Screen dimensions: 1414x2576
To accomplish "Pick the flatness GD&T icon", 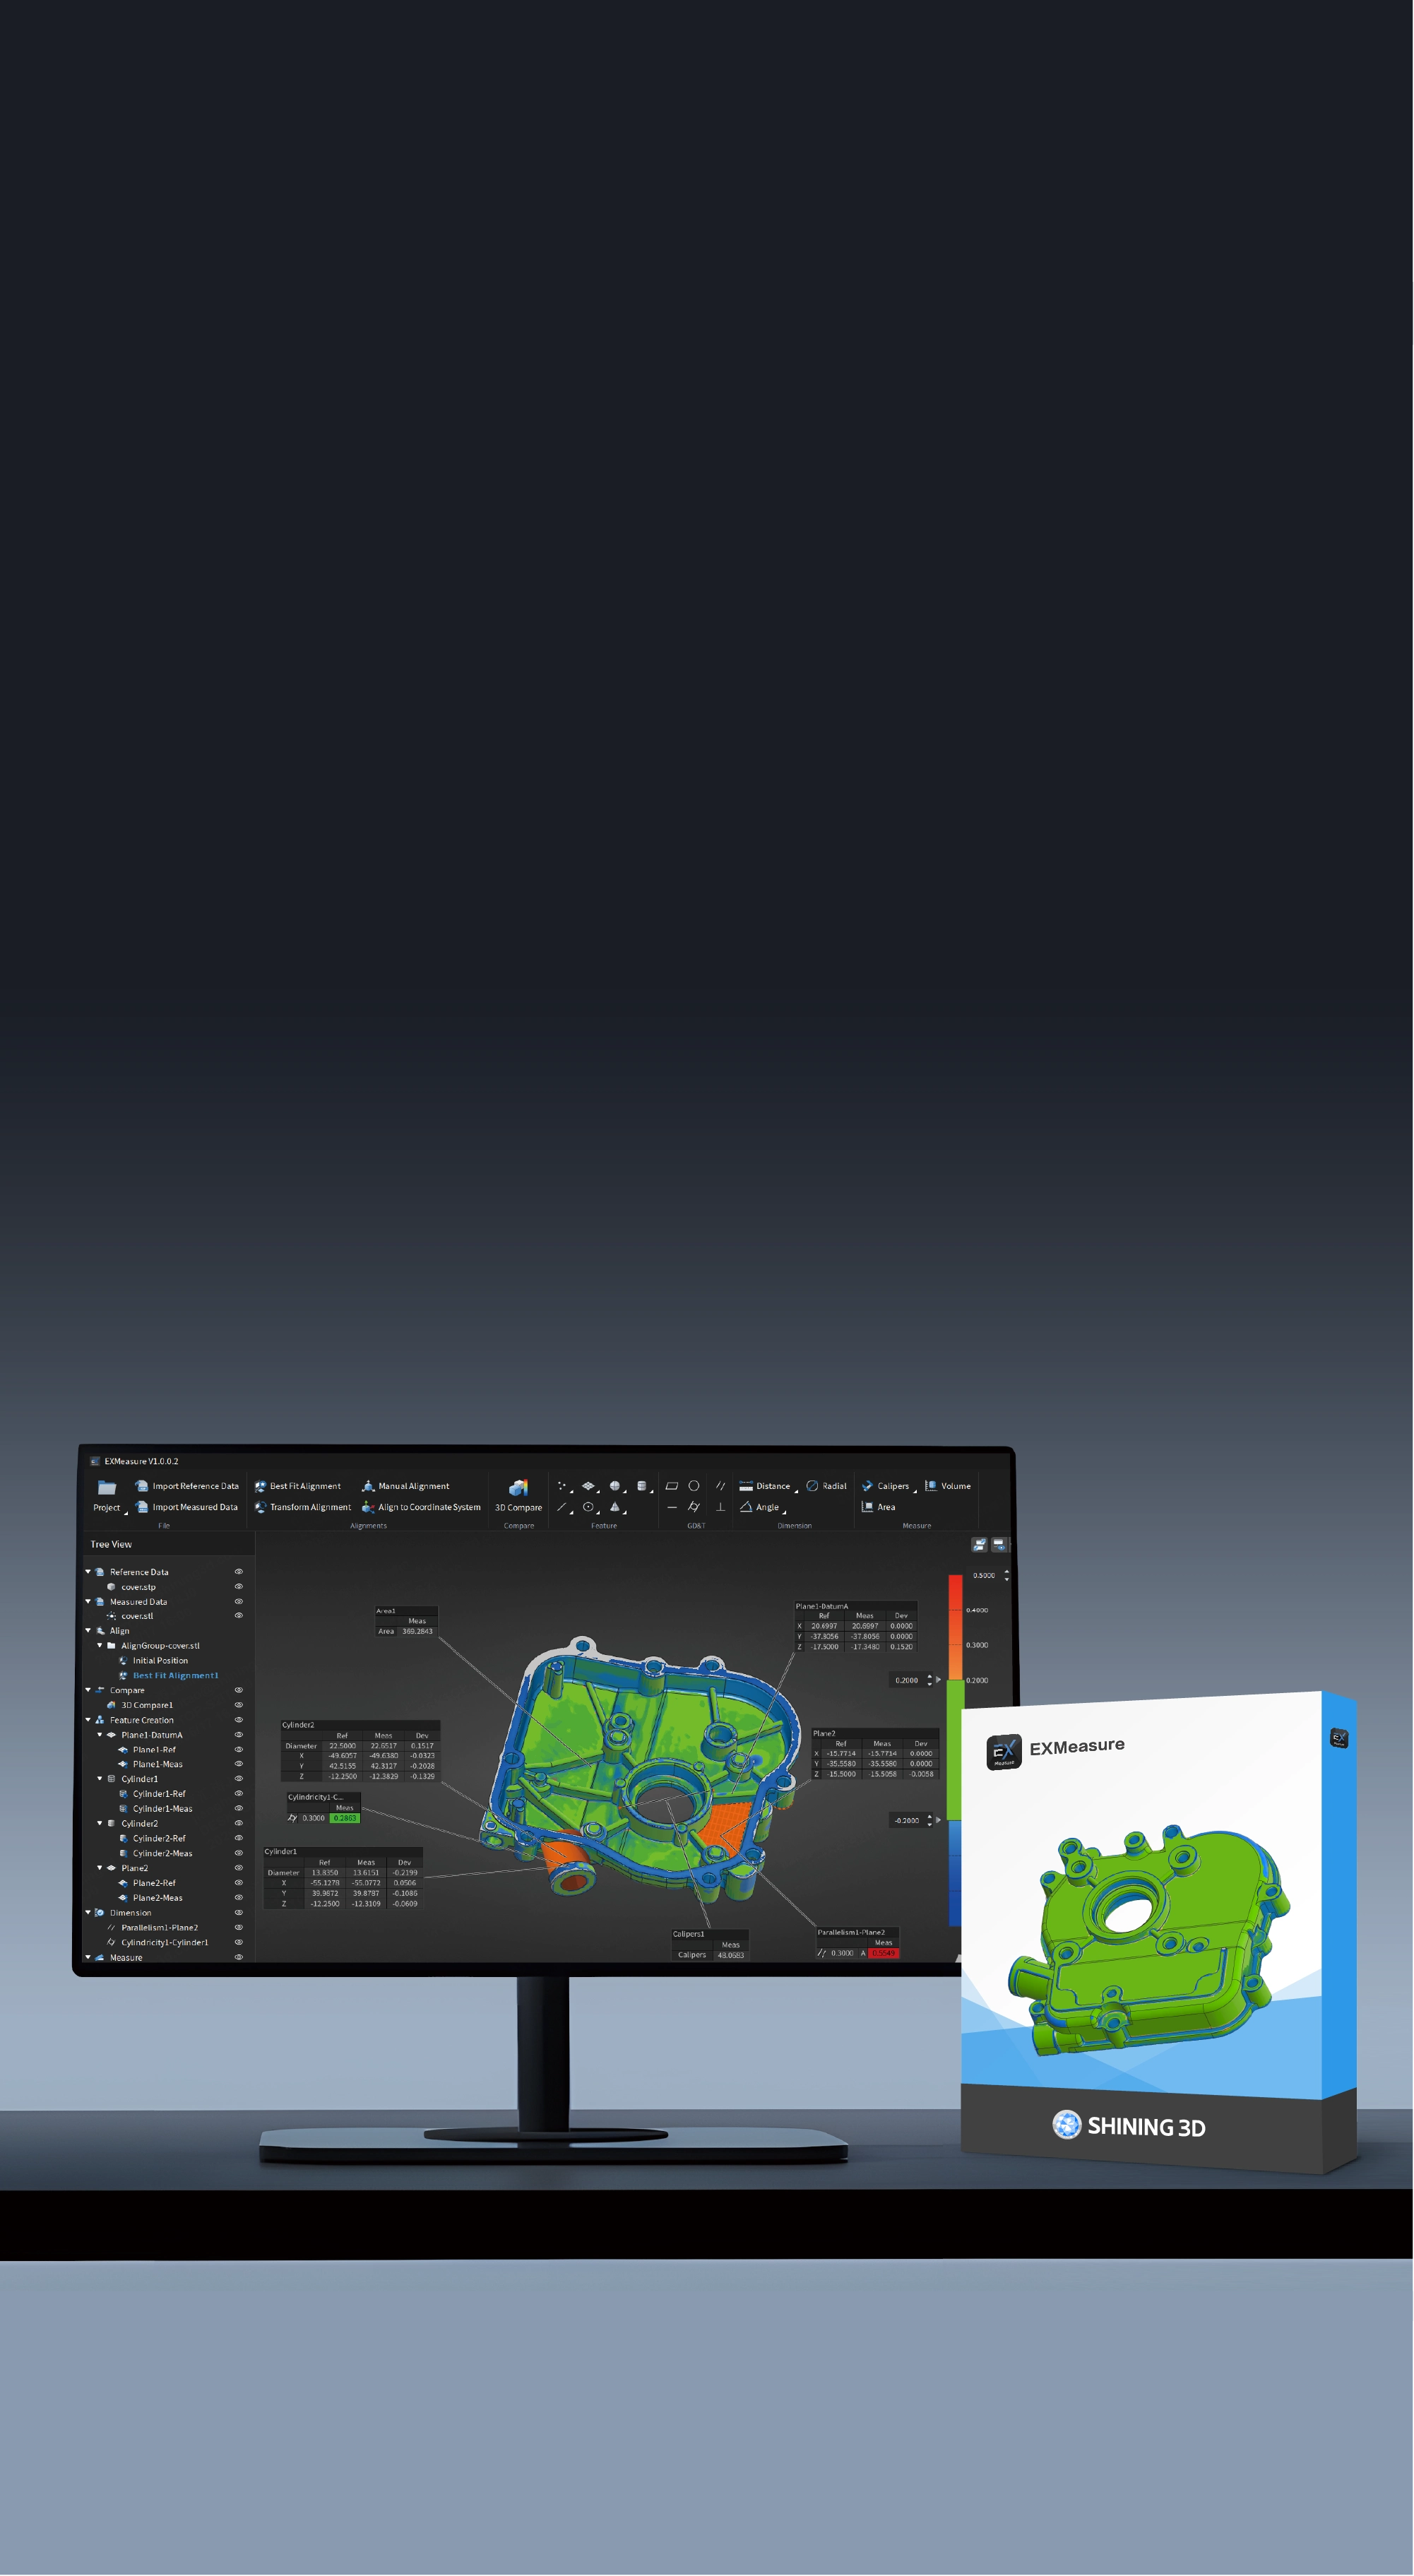I will pos(672,1486).
